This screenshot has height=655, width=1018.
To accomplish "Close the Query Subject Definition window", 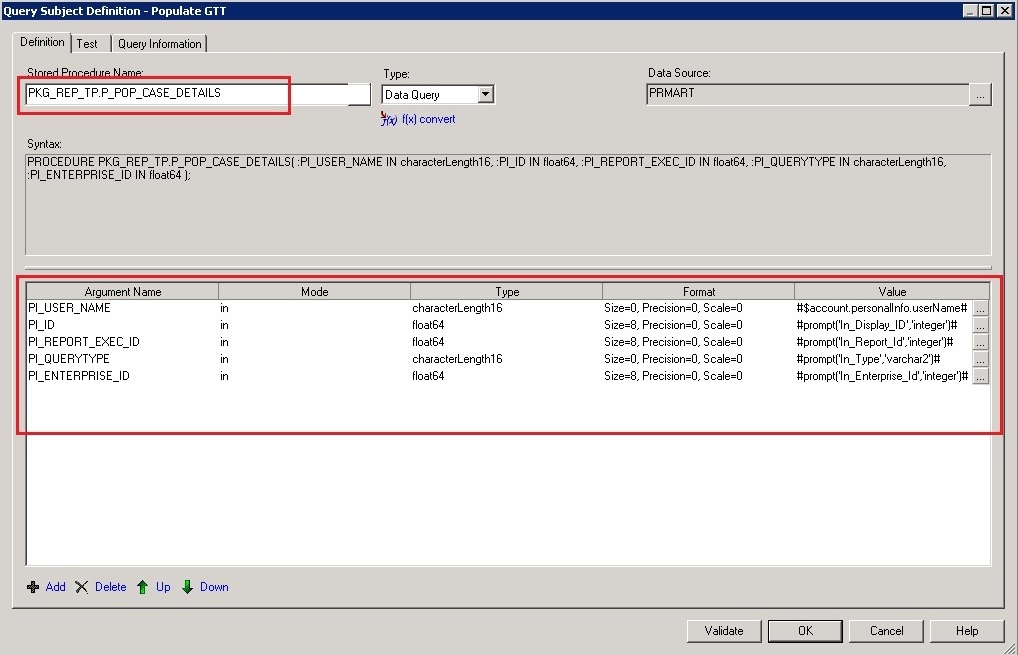I will tap(1003, 10).
